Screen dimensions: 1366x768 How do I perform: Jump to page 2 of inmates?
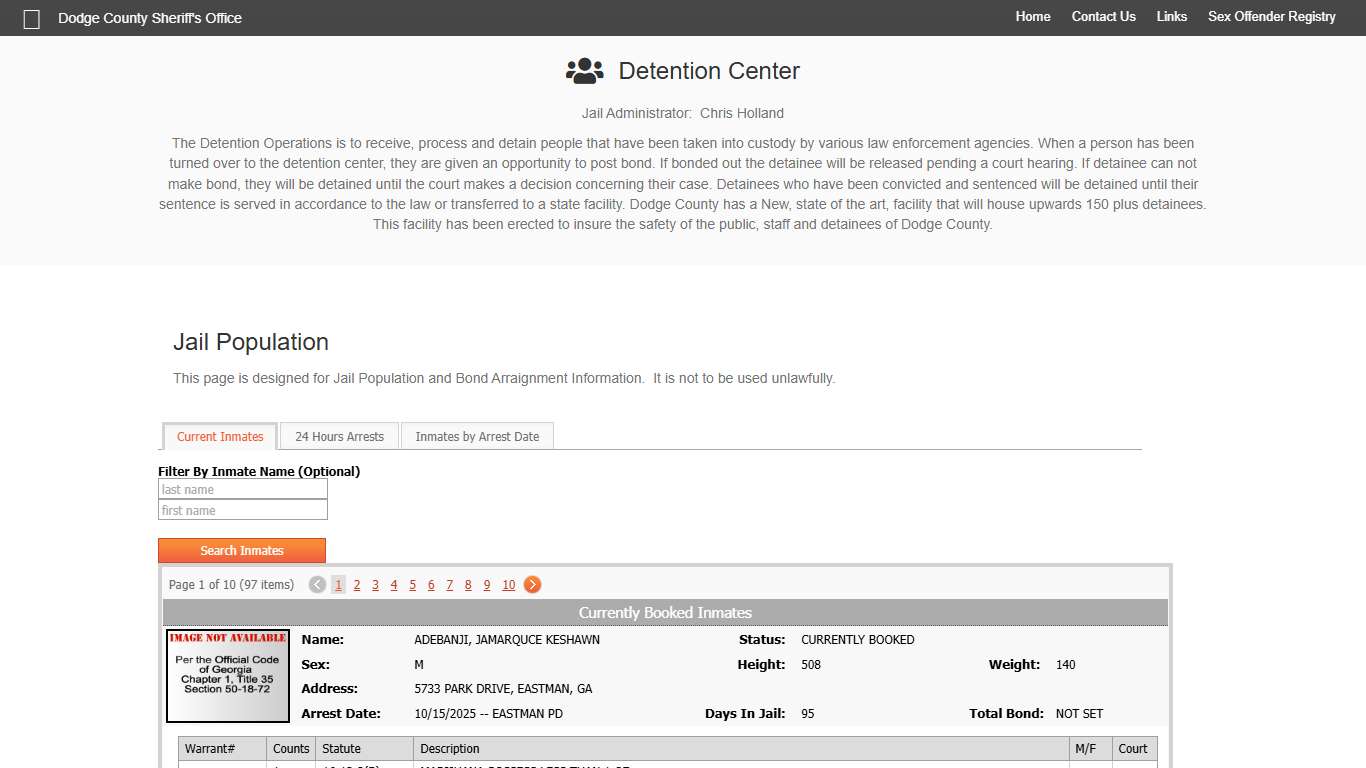(357, 585)
